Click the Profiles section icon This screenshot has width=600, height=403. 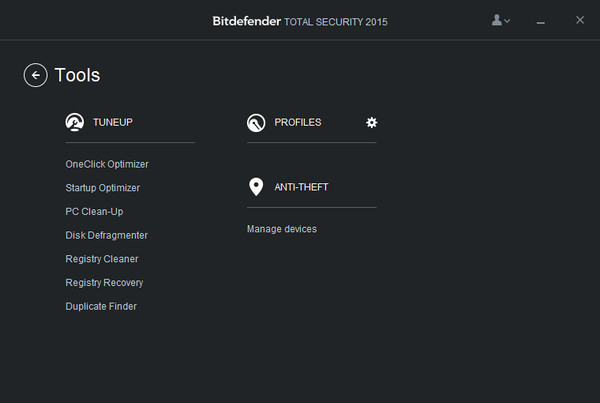click(256, 122)
